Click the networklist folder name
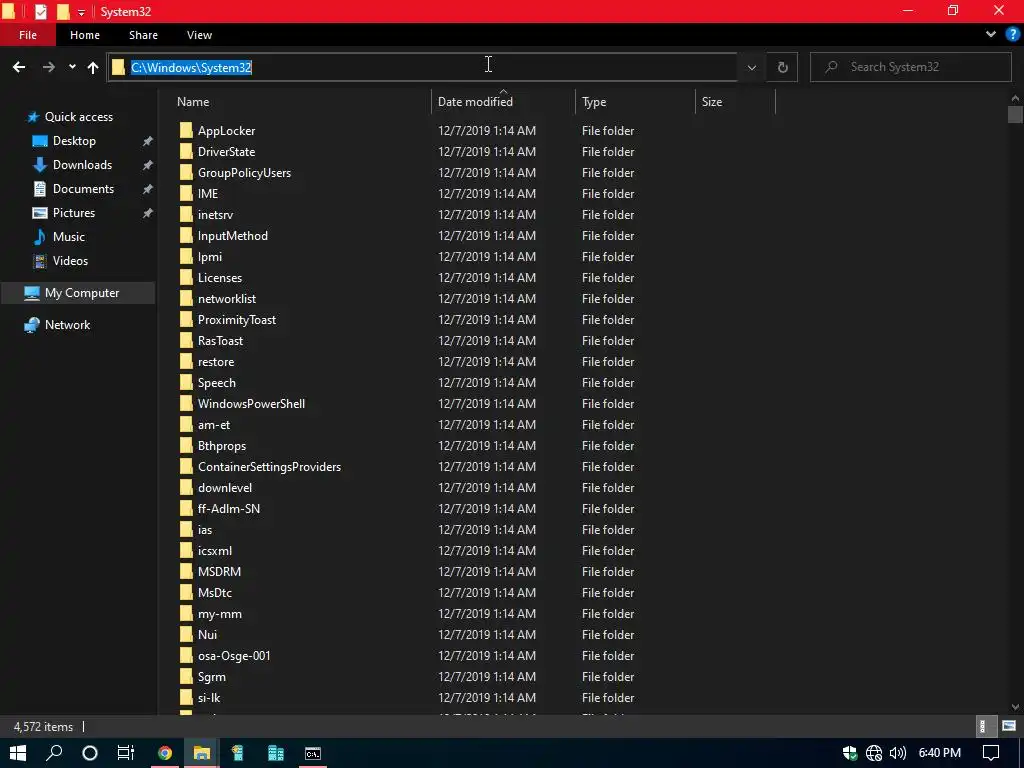1024x768 pixels. [x=227, y=298]
